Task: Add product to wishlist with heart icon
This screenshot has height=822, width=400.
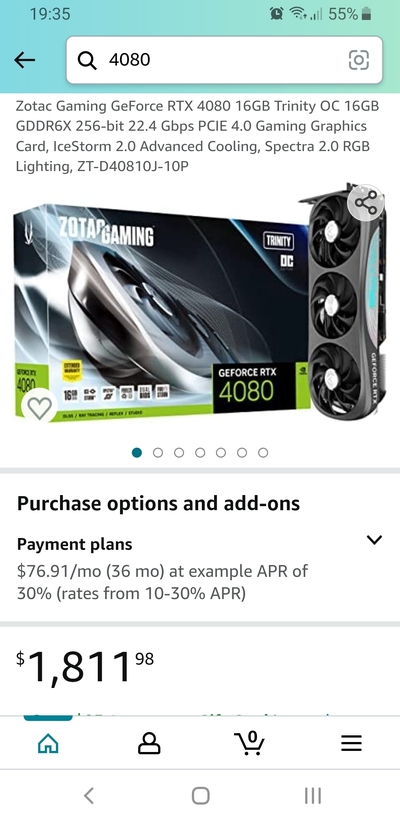Action: click(39, 407)
